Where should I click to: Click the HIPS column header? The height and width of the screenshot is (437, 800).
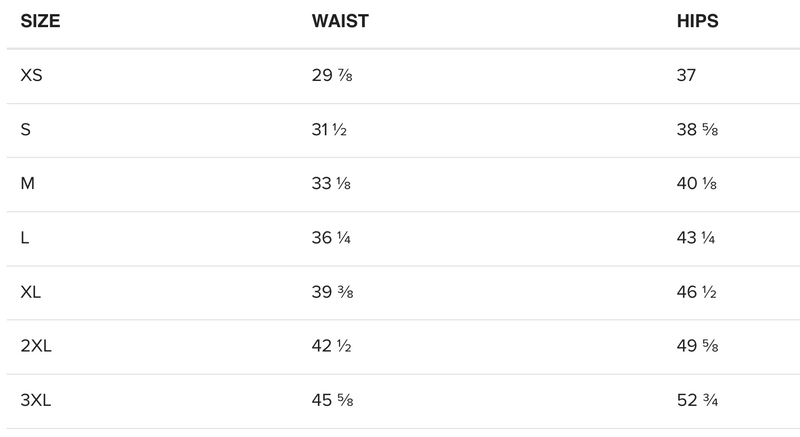pyautogui.click(x=698, y=22)
